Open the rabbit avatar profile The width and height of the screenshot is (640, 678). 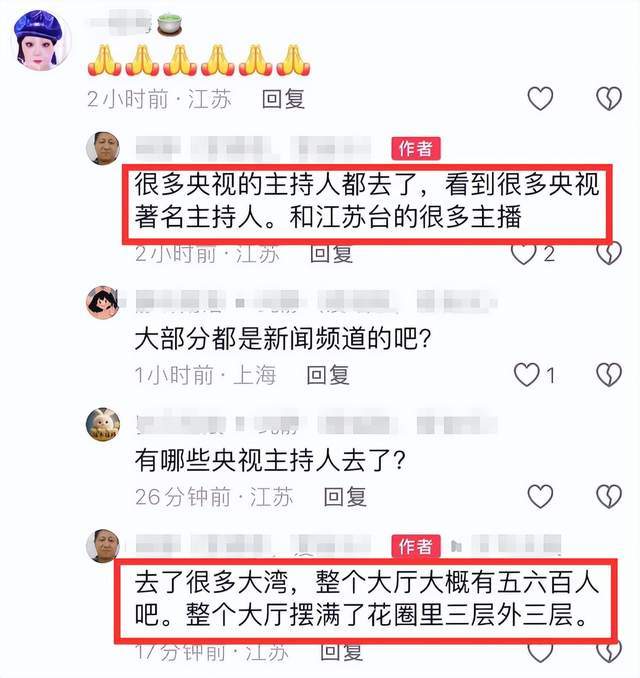point(103,424)
